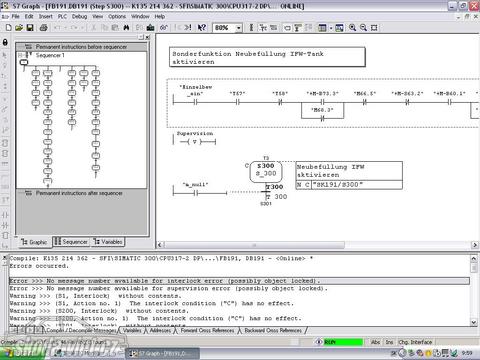Fit view with the zoom-fit icon
The height and width of the screenshot is (360, 480).
click(374, 28)
